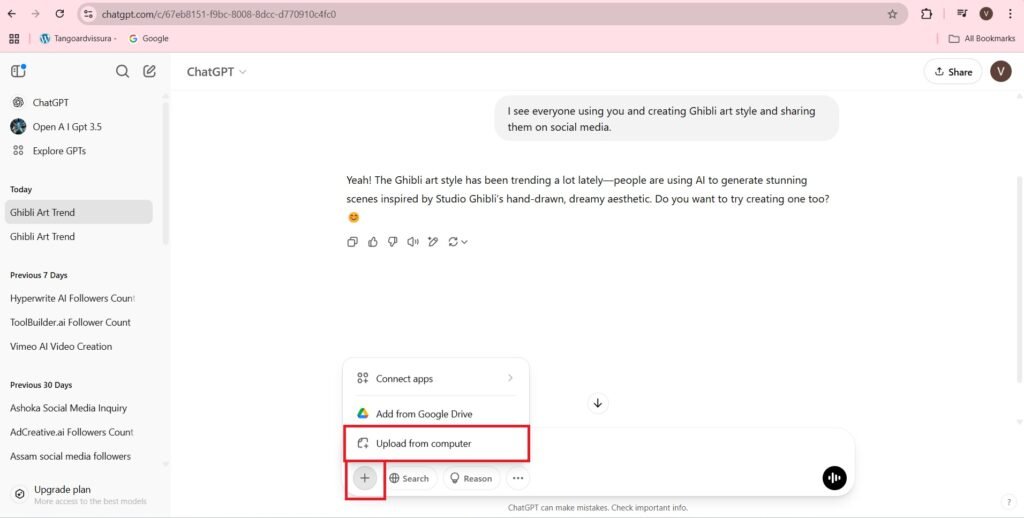This screenshot has height=518, width=1024.
Task: Open the browser extensions puzzle icon
Action: coord(926,14)
